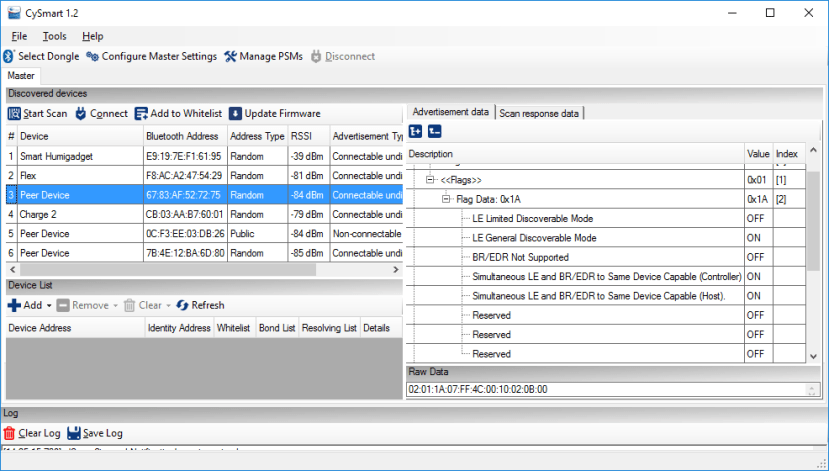Open the Clear dropdown arrow in Device List

[x=168, y=306]
